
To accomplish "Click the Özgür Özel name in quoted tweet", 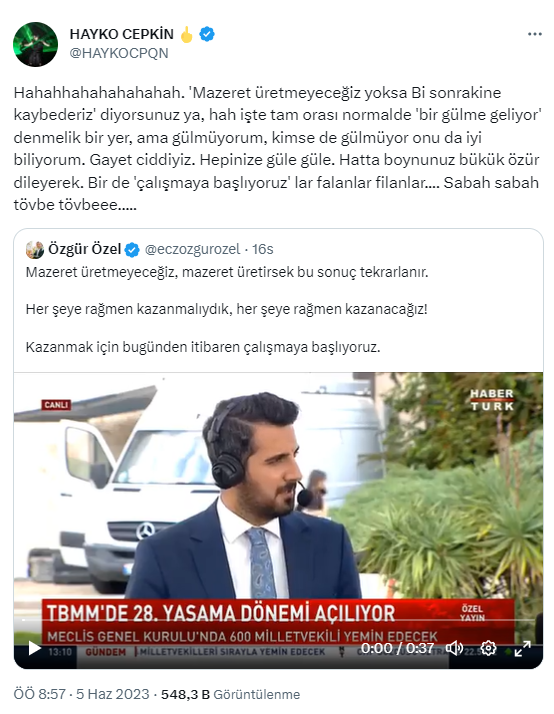I will 85,250.
